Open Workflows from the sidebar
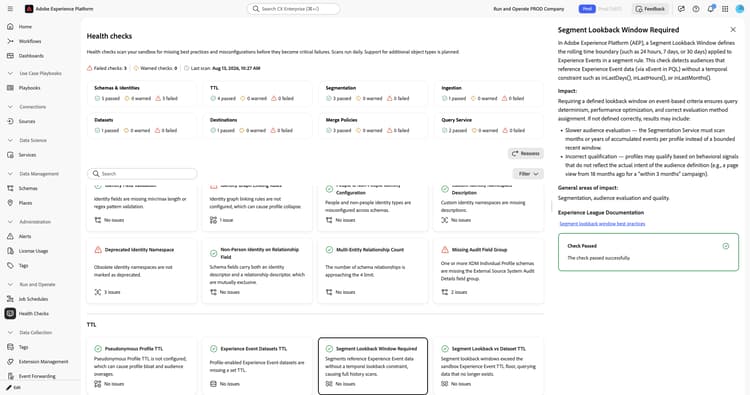This screenshot has width=750, height=395. (x=30, y=41)
